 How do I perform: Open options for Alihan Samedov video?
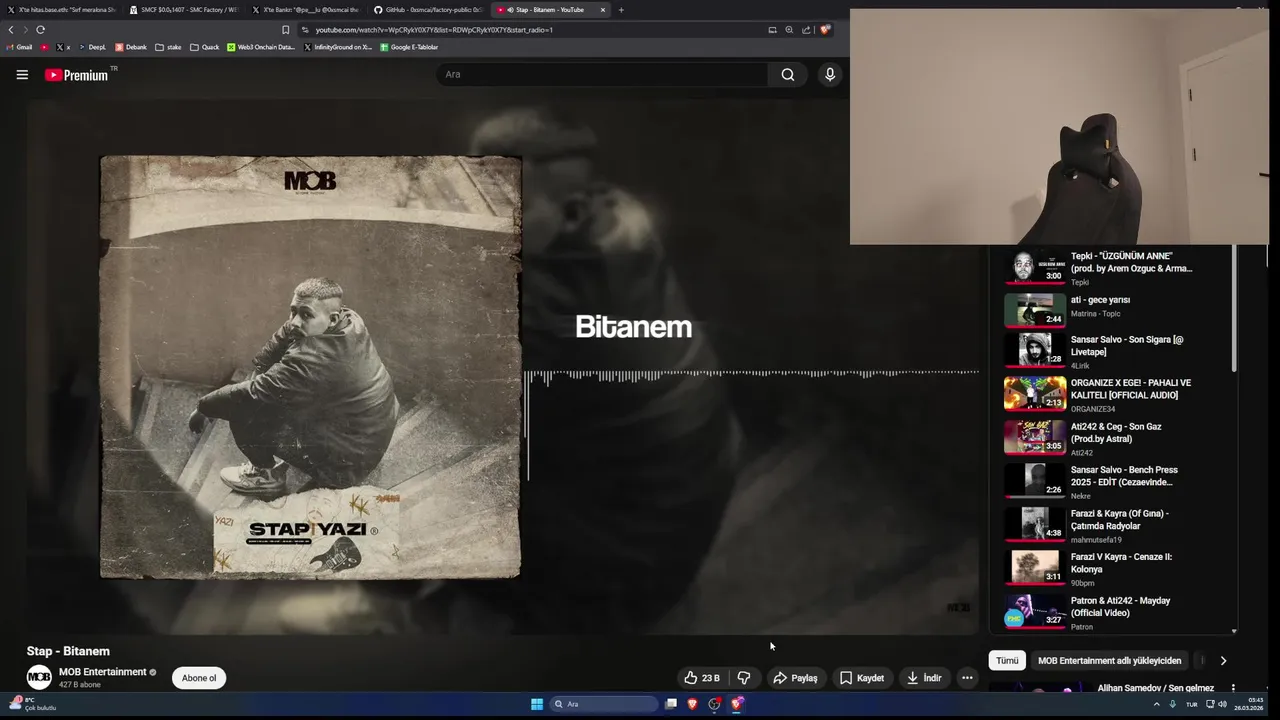(x=1233, y=688)
